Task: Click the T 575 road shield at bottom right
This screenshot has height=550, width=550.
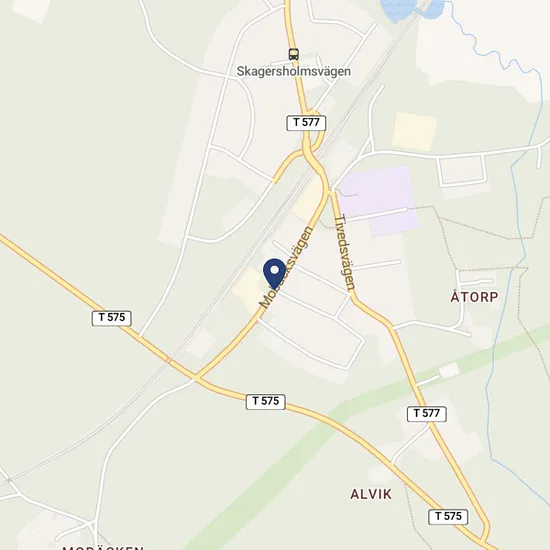Action: pyautogui.click(x=448, y=517)
